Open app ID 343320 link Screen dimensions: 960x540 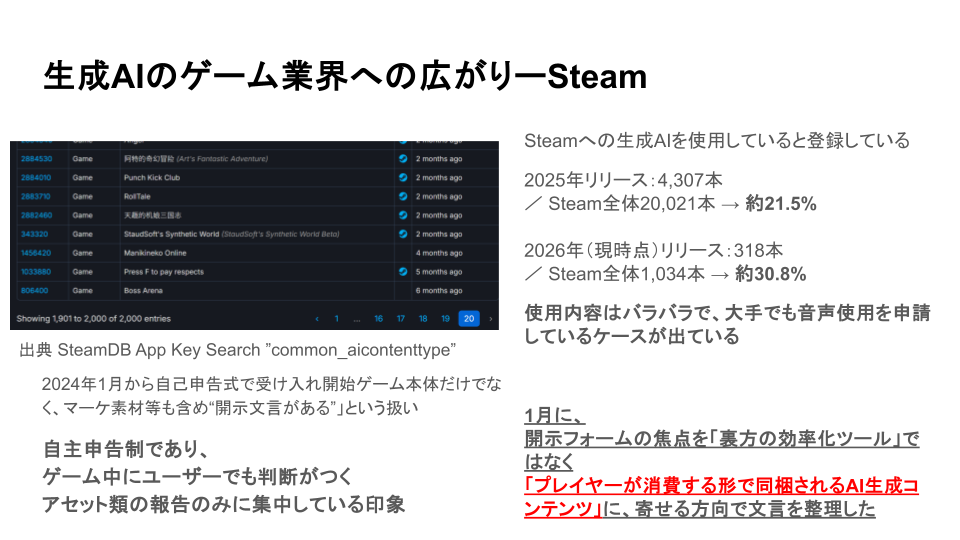(34, 234)
